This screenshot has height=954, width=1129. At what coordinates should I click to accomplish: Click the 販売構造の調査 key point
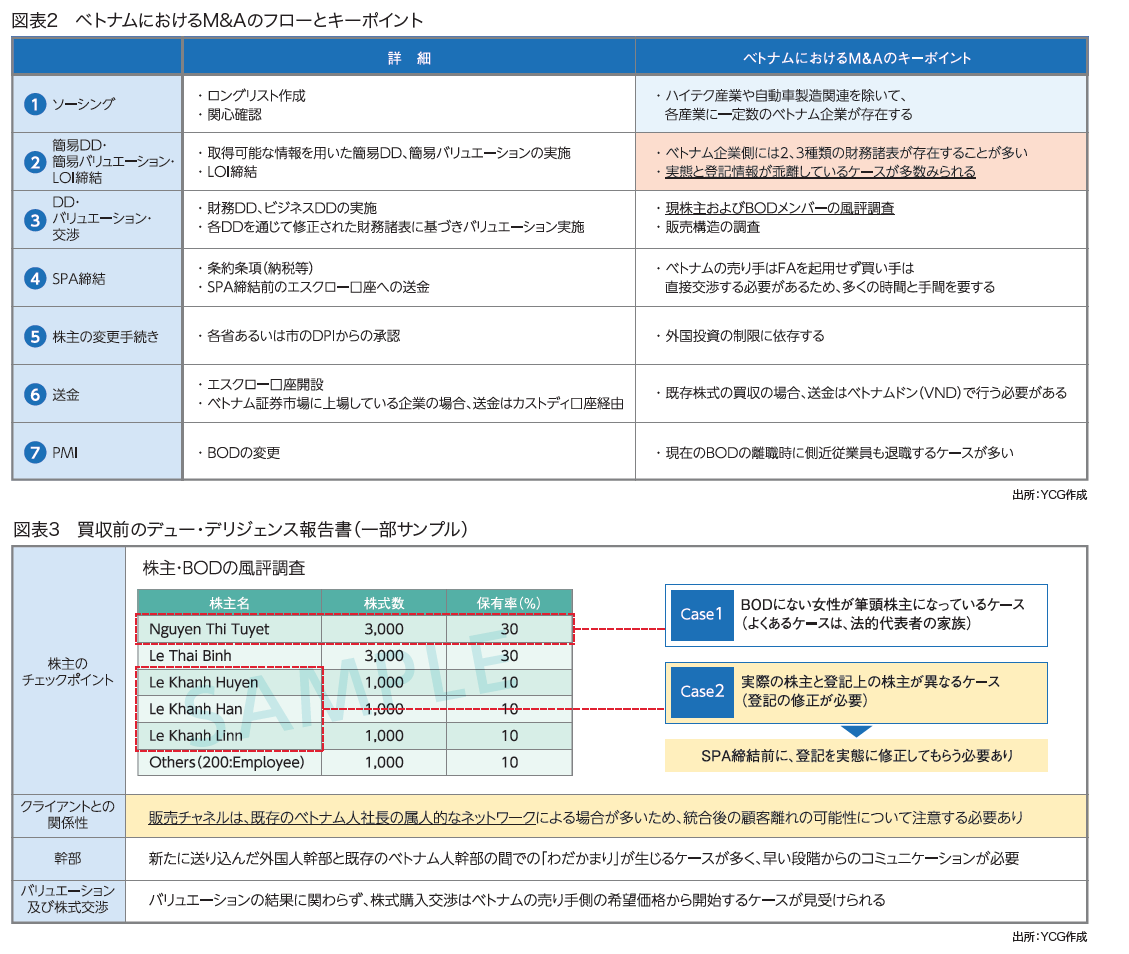point(707,227)
